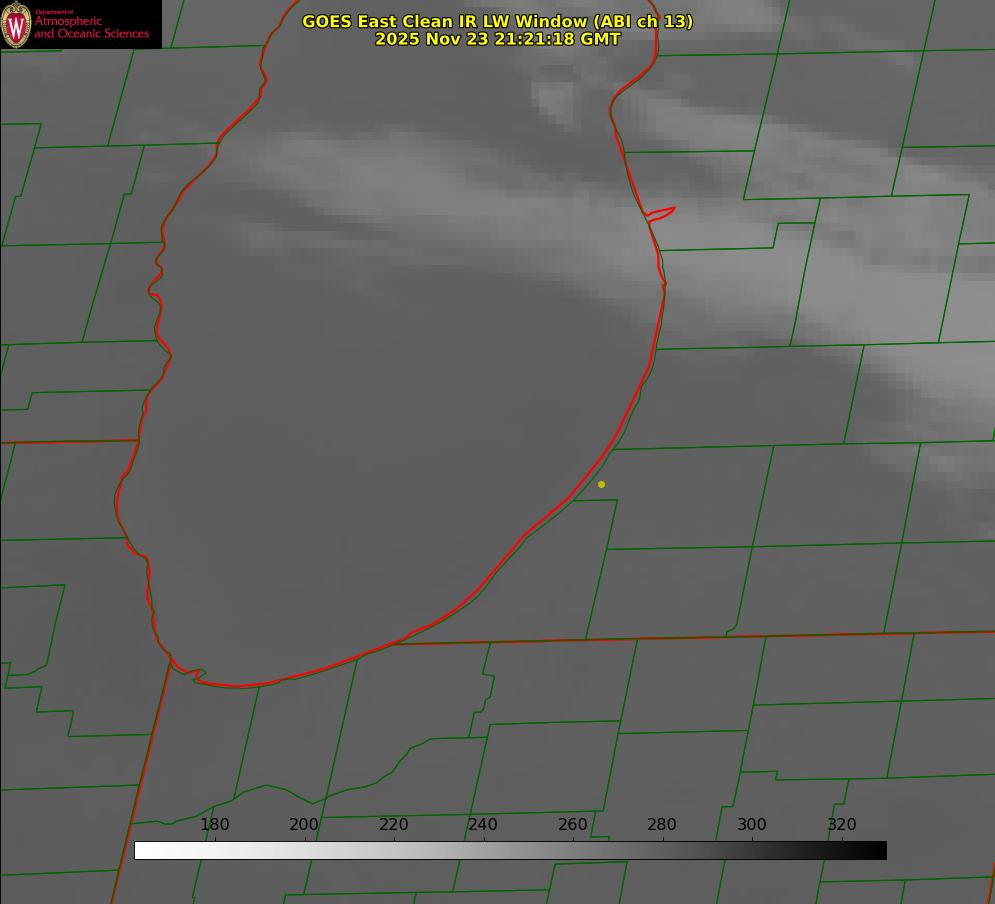Click the 2025 Nov 23 timestamp
This screenshot has height=904, width=995.
497,39
